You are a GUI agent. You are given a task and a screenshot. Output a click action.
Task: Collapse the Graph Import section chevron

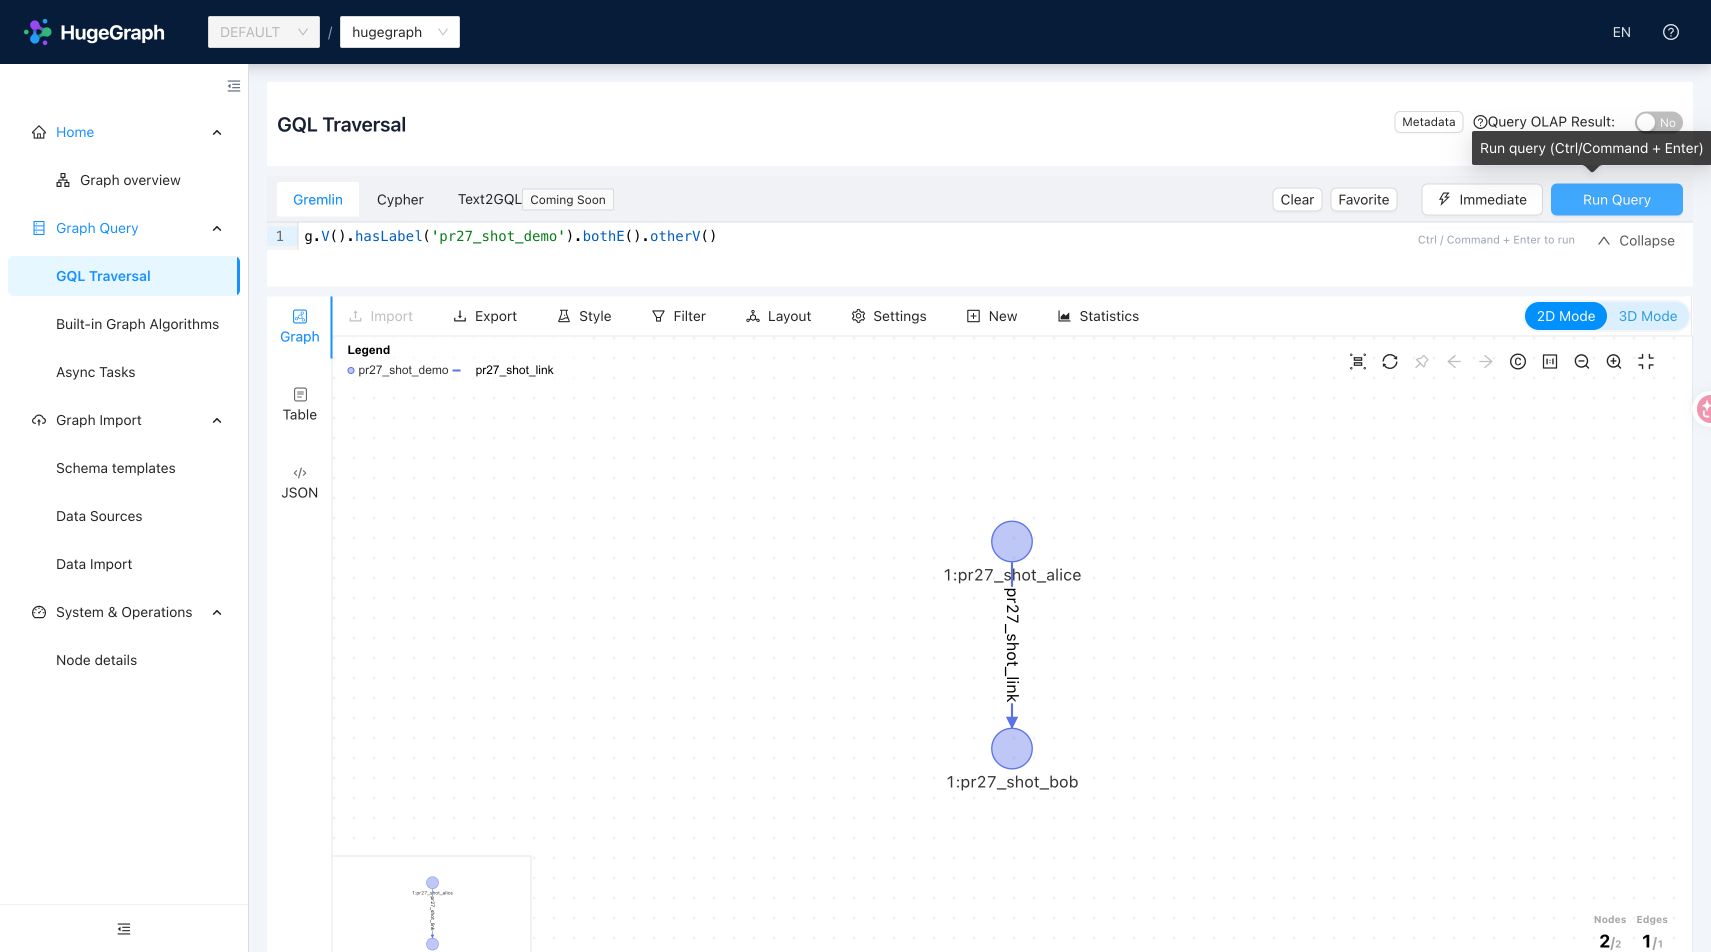coord(217,420)
